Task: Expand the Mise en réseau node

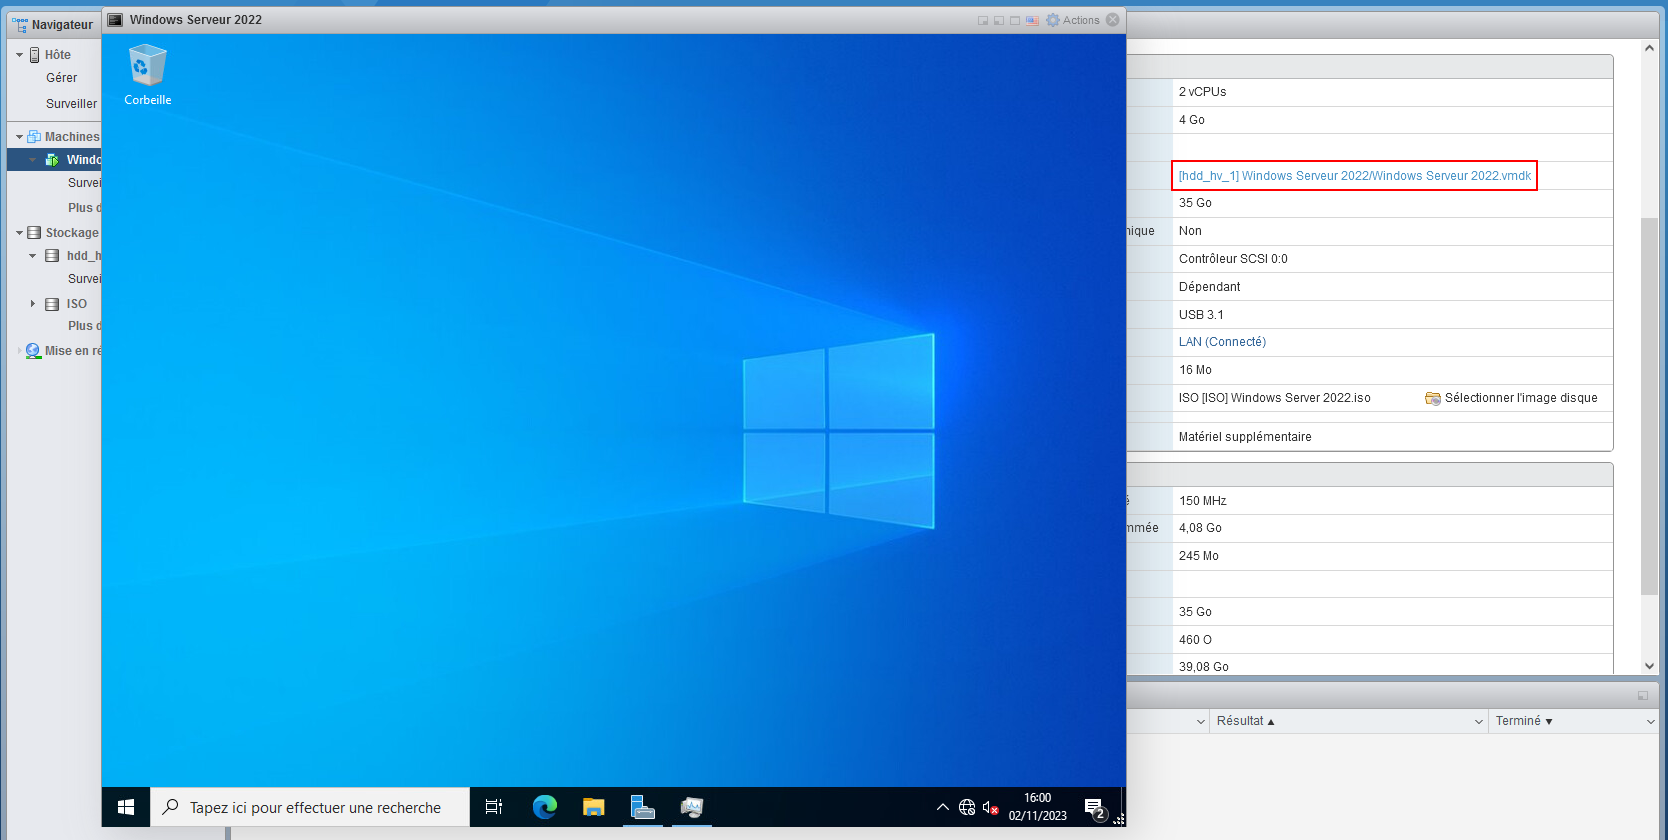Action: pyautogui.click(x=19, y=351)
